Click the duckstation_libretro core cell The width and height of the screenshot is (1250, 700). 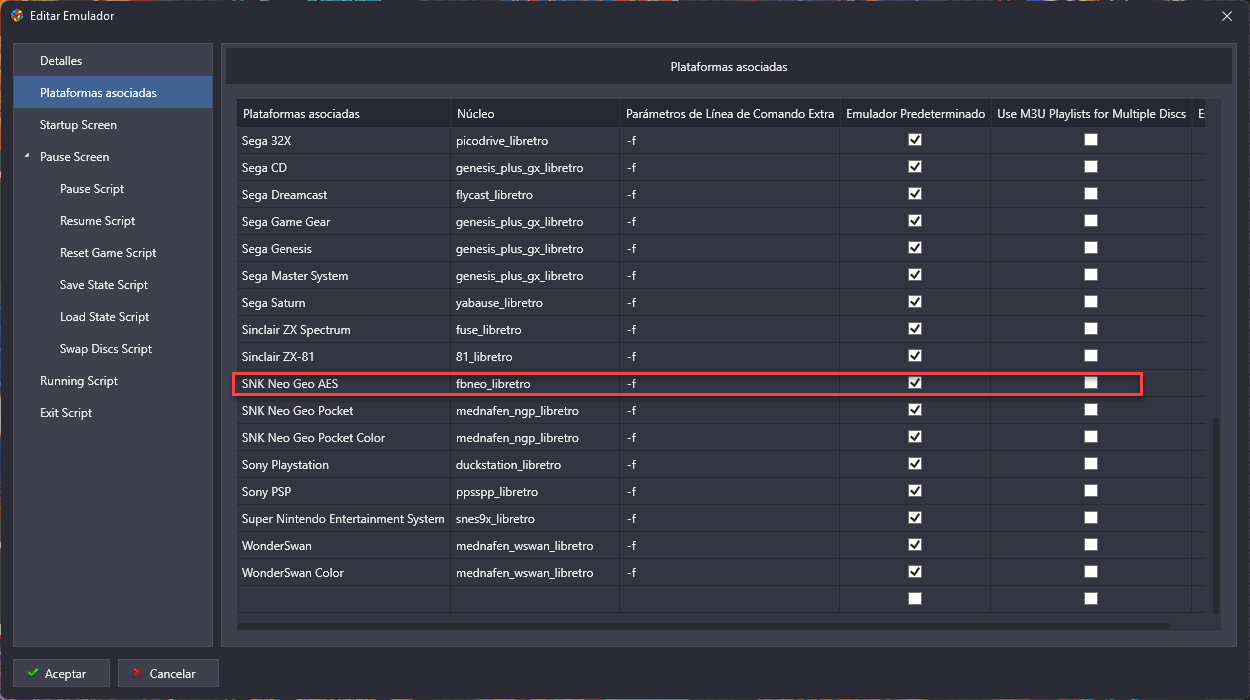click(535, 464)
